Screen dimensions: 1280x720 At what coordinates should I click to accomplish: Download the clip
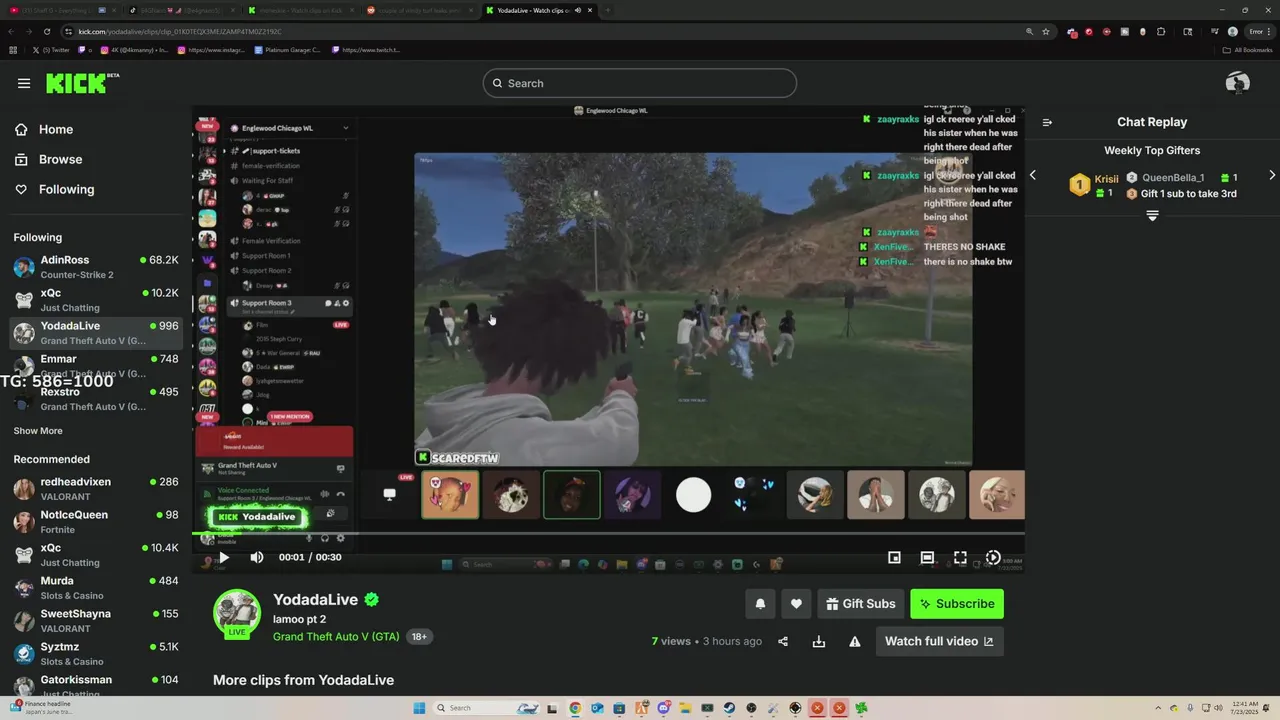point(819,641)
